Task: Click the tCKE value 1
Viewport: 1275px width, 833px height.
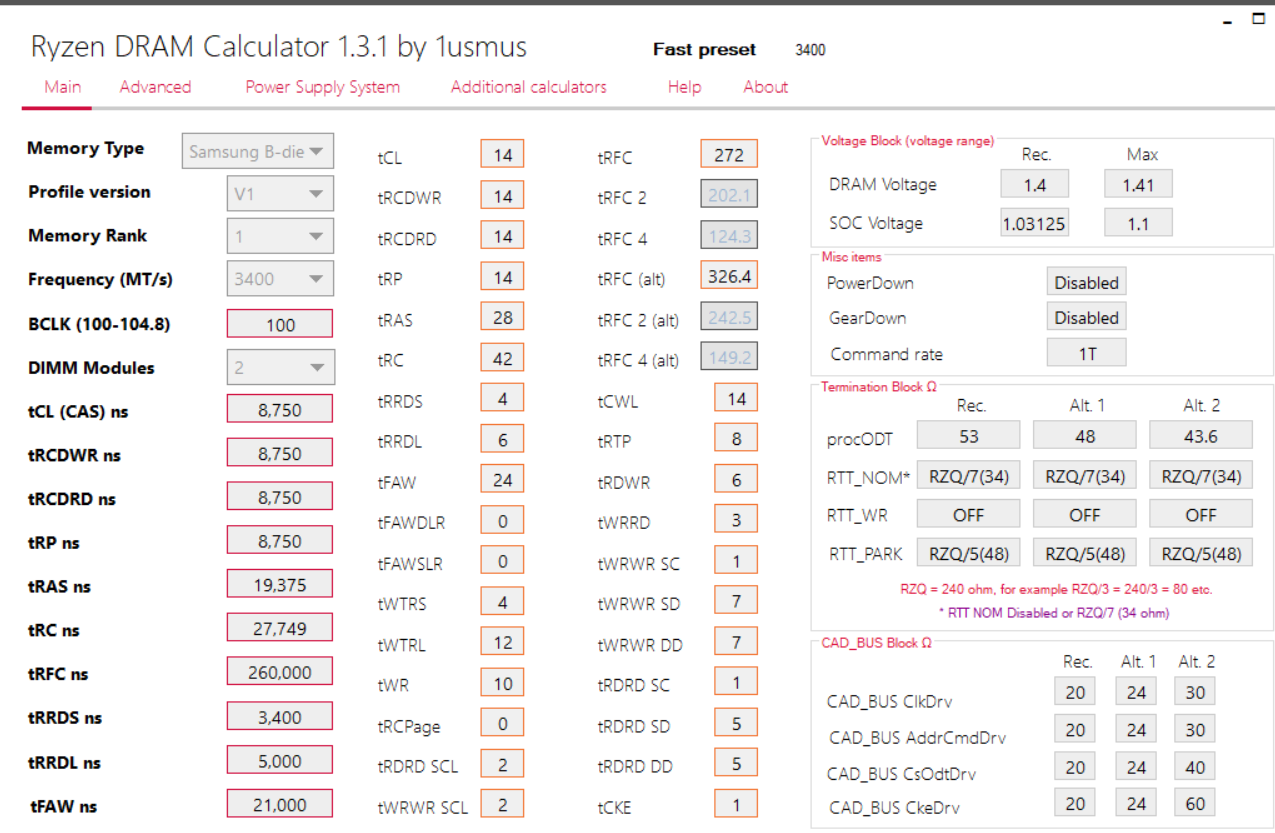Action: (x=737, y=804)
